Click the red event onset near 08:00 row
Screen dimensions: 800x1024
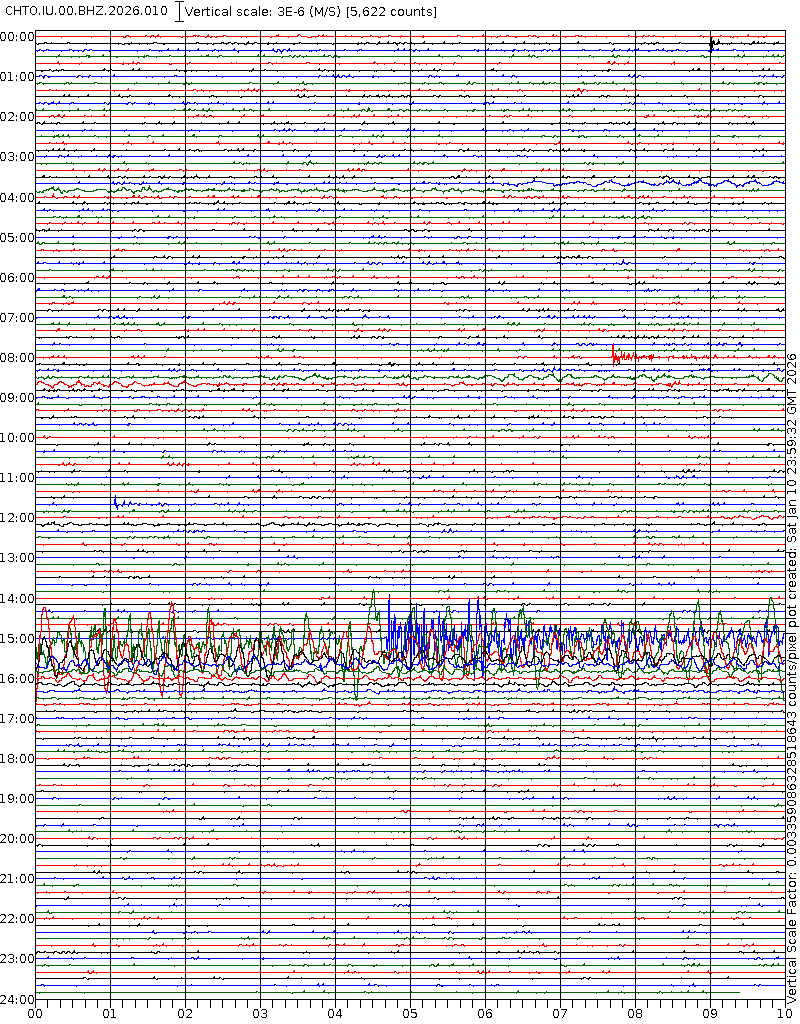coord(613,352)
